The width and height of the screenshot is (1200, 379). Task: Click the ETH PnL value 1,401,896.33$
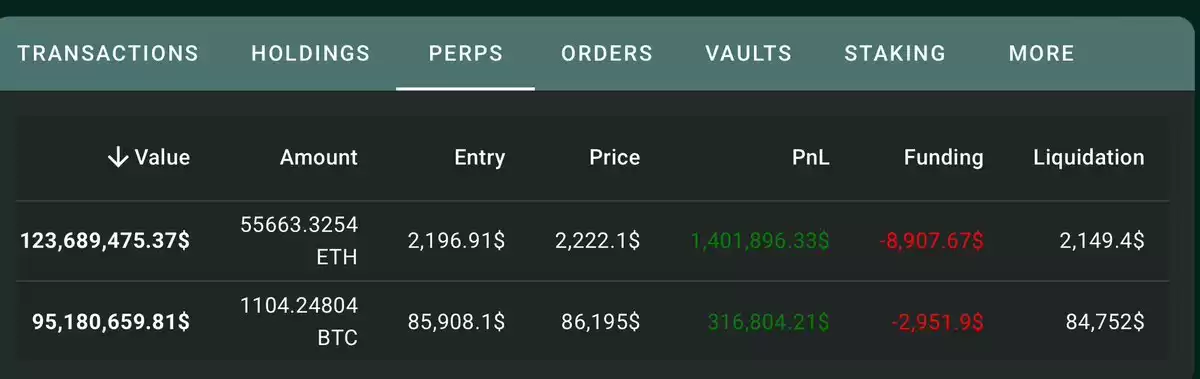(x=760, y=241)
